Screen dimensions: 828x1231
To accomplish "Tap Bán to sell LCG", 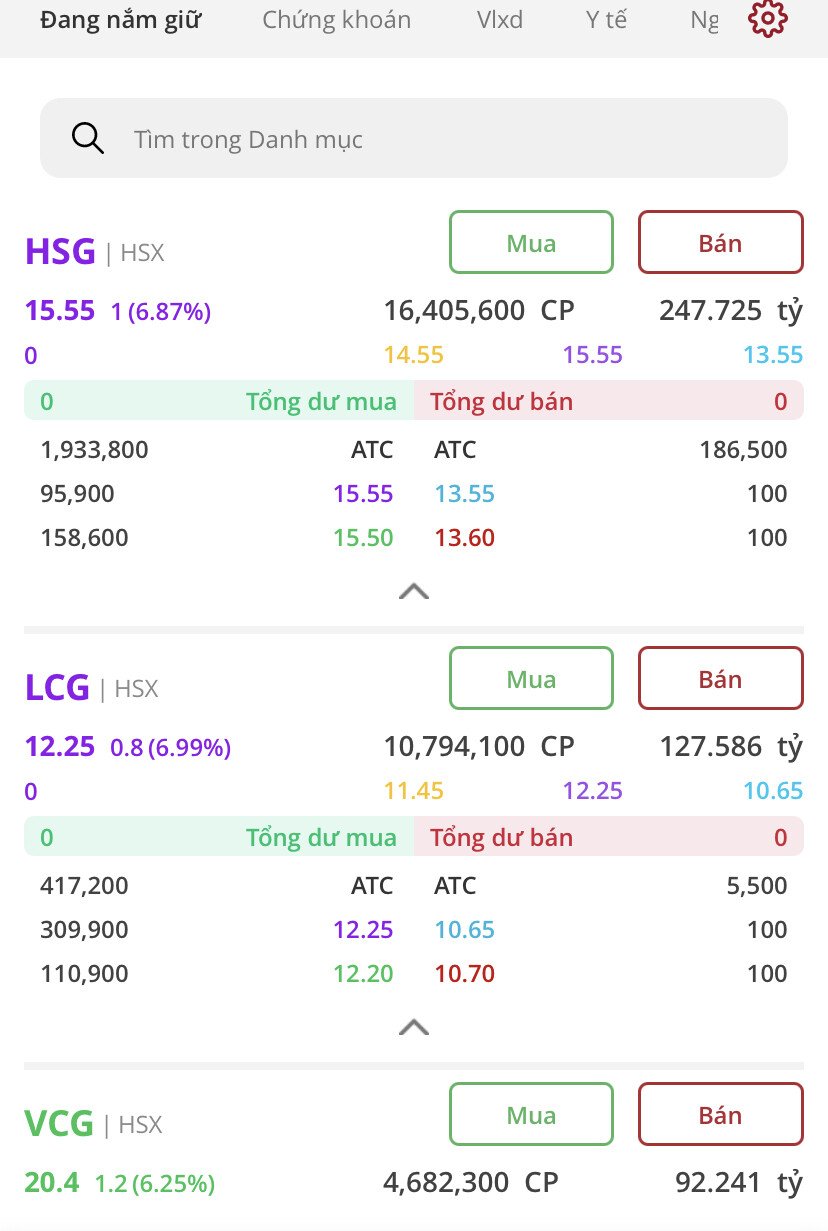I will tap(720, 679).
